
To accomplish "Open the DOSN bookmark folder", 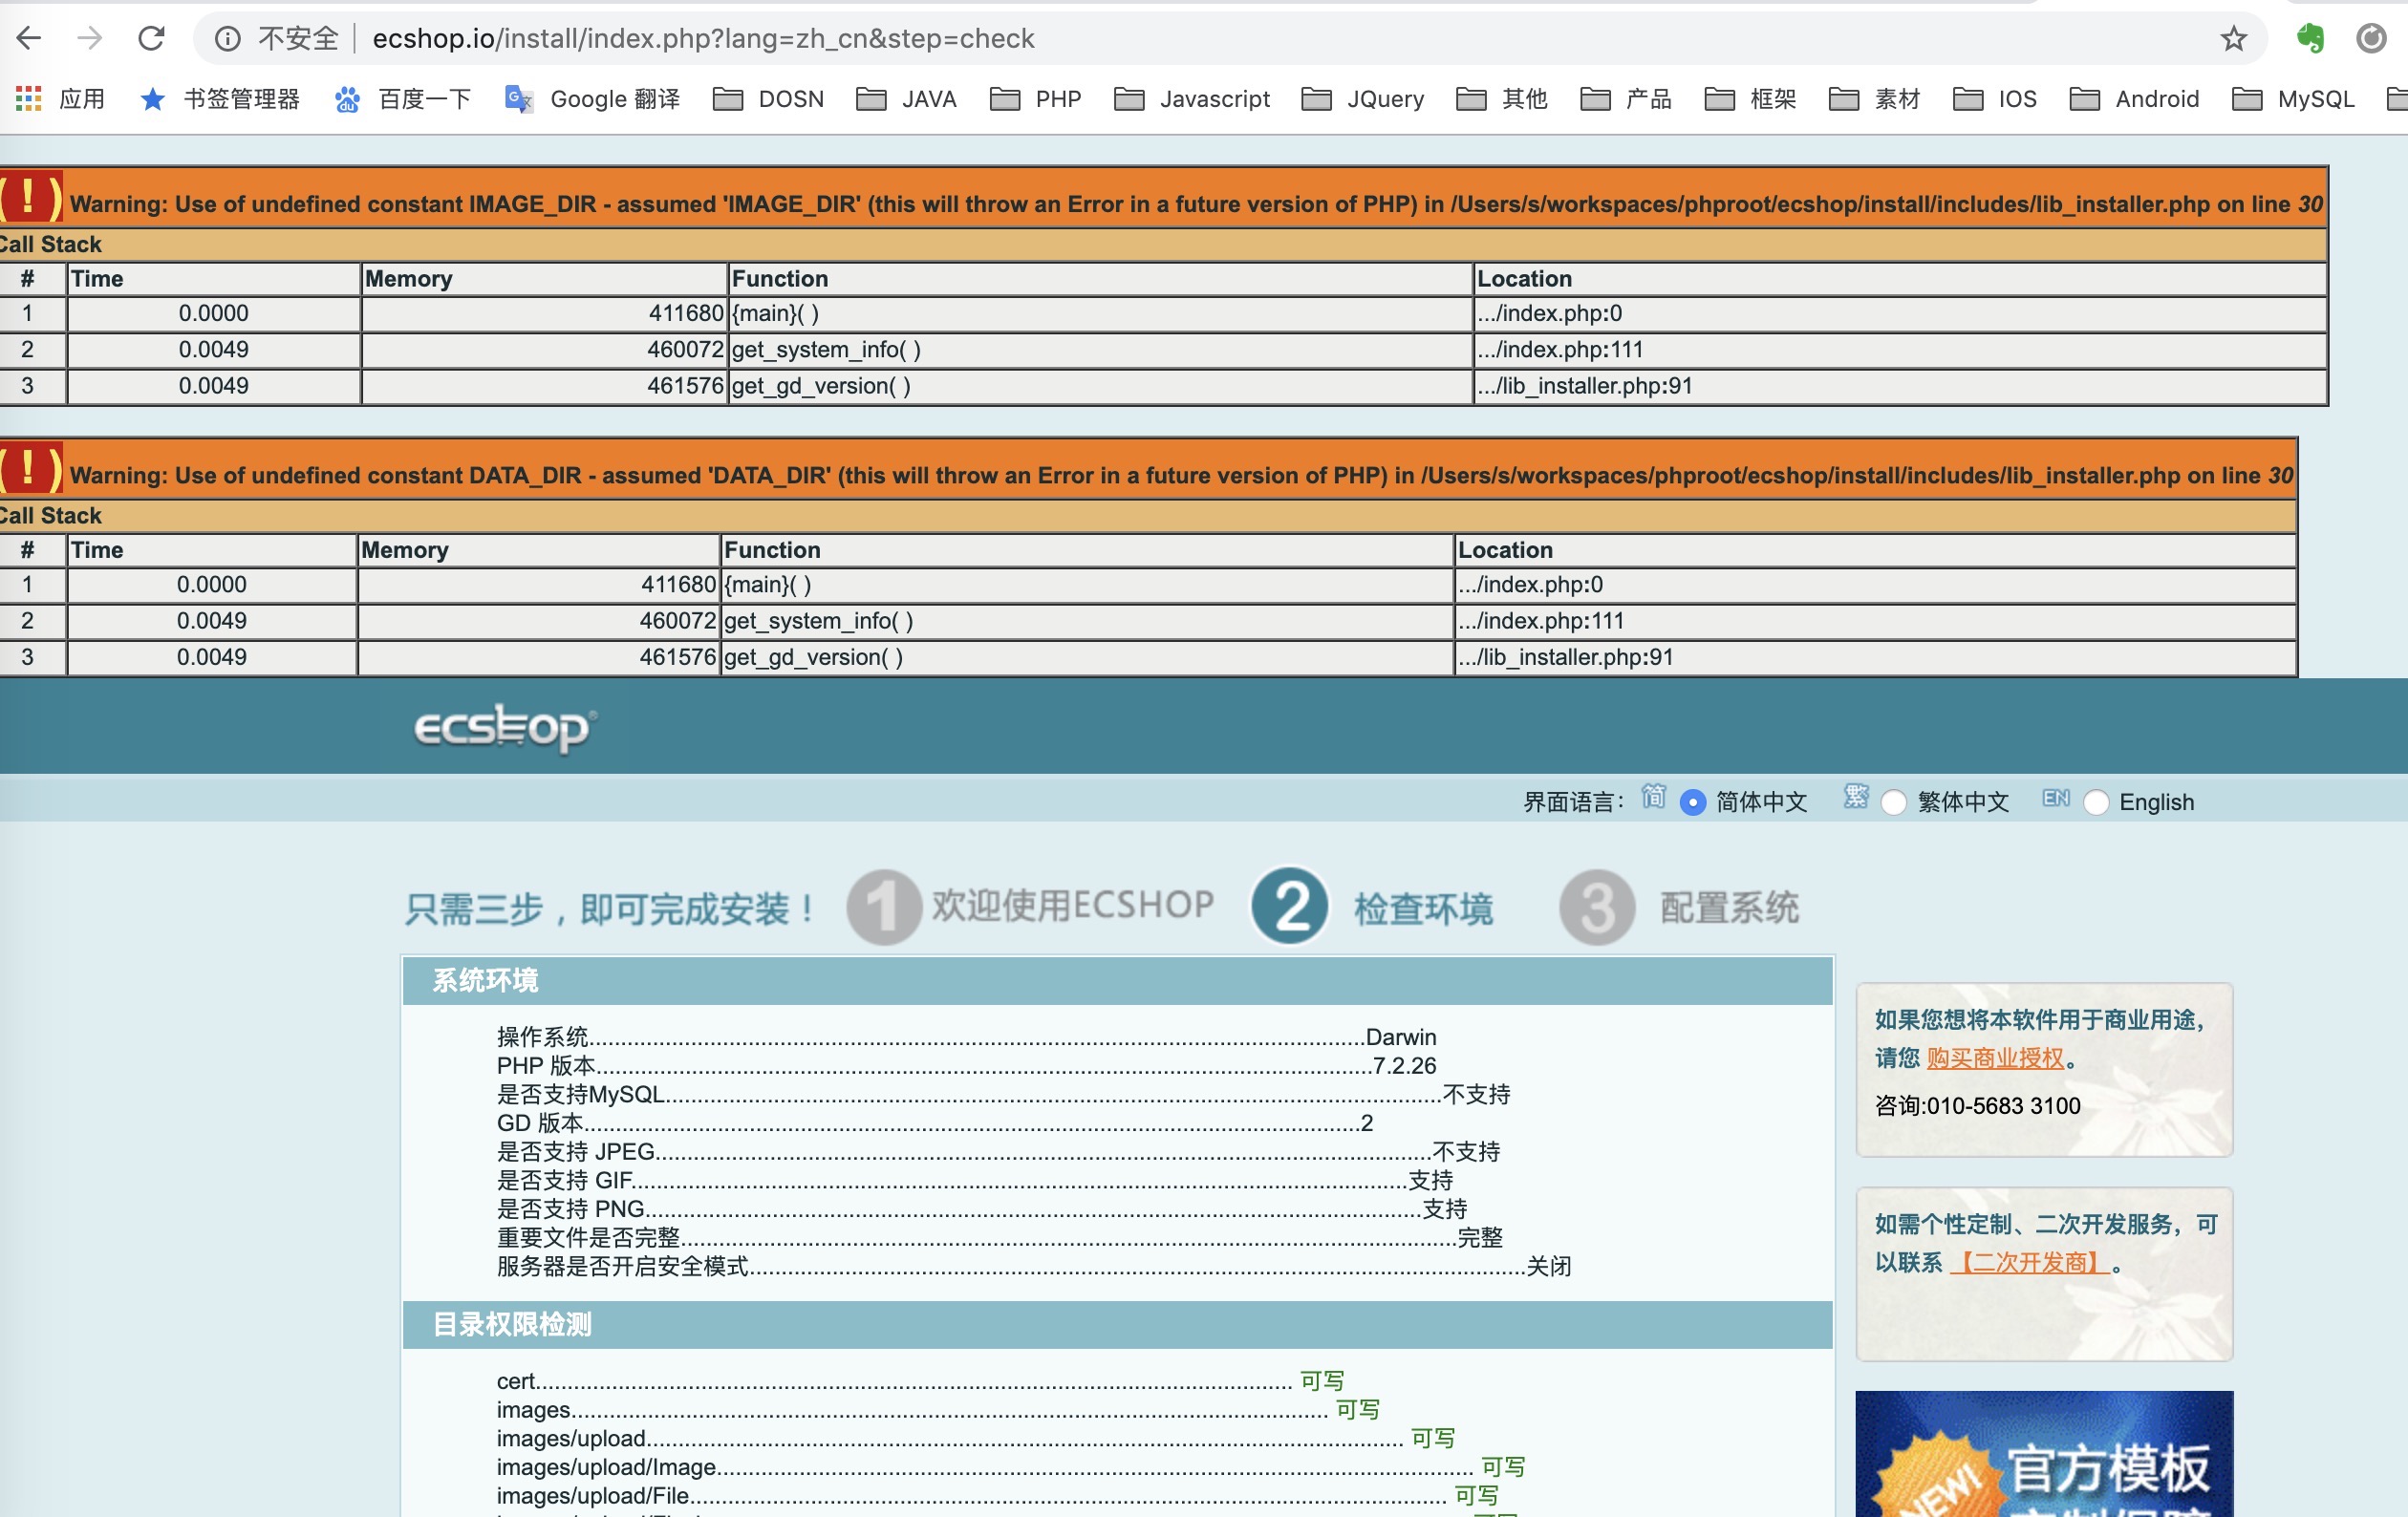I will (769, 98).
